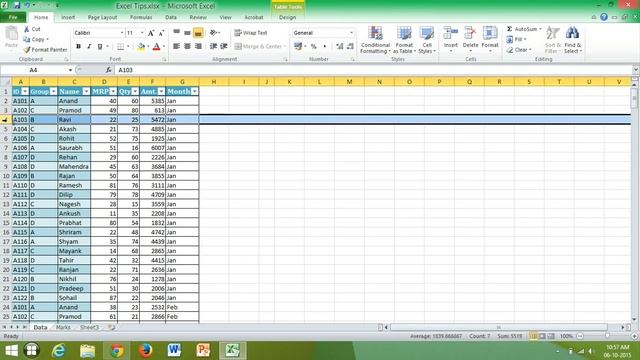The width and height of the screenshot is (640, 360).
Task: Switch to the Insert ribbon tab
Action: 68,18
